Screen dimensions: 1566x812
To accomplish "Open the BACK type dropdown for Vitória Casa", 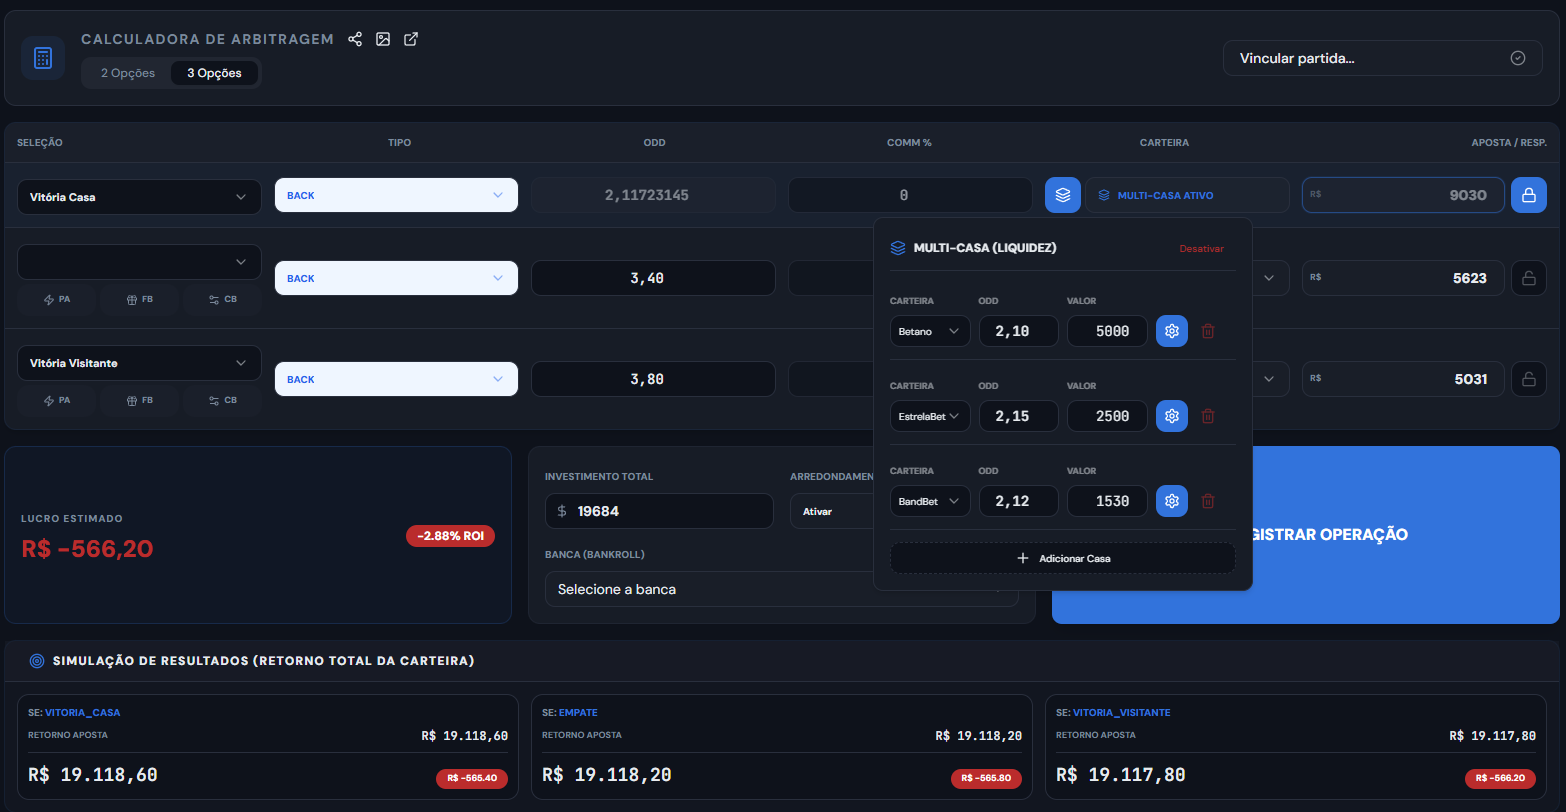I will point(396,195).
